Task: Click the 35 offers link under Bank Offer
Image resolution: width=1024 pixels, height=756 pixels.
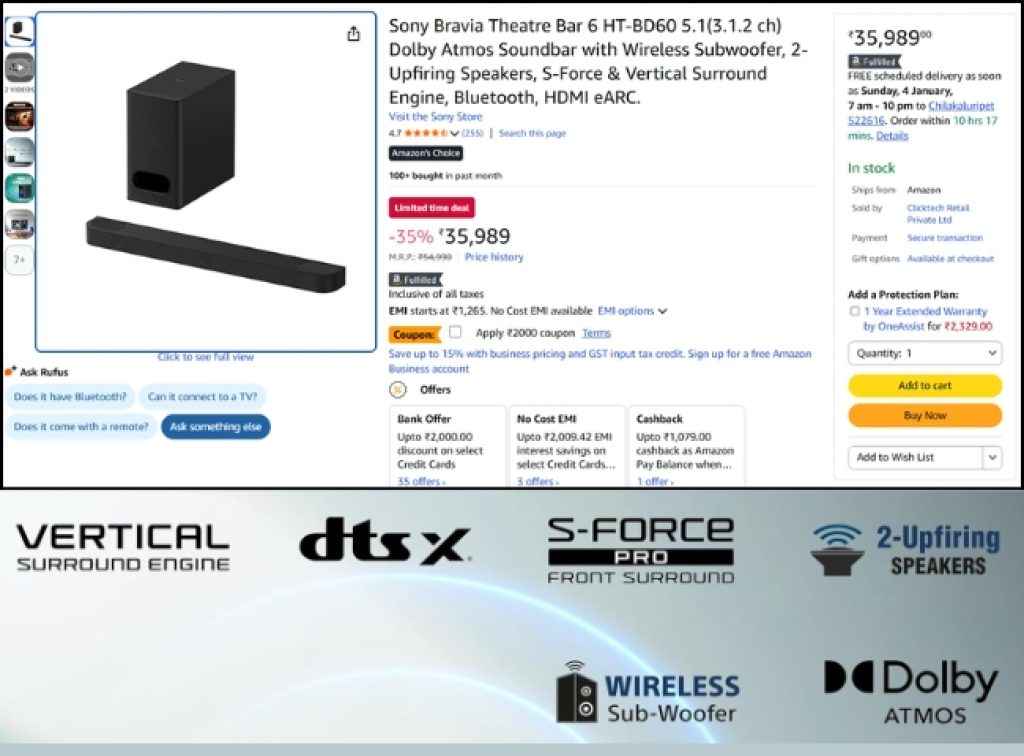Action: click(x=421, y=481)
